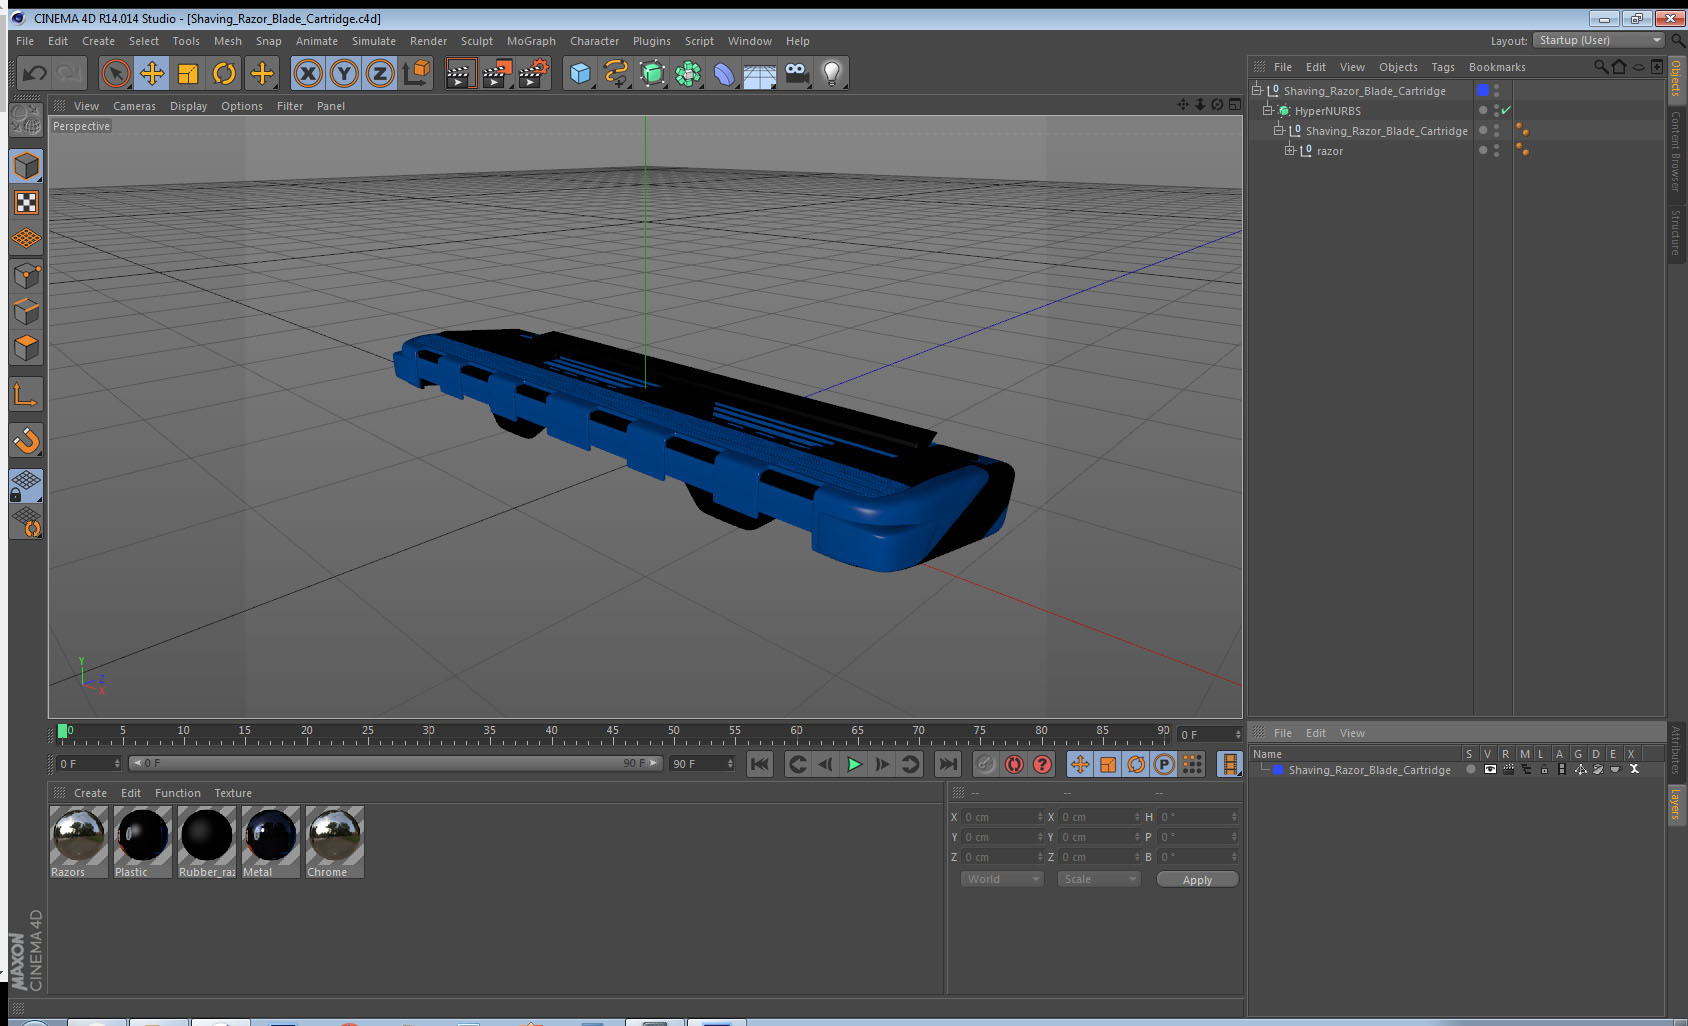Render to Picture Viewer

497,73
